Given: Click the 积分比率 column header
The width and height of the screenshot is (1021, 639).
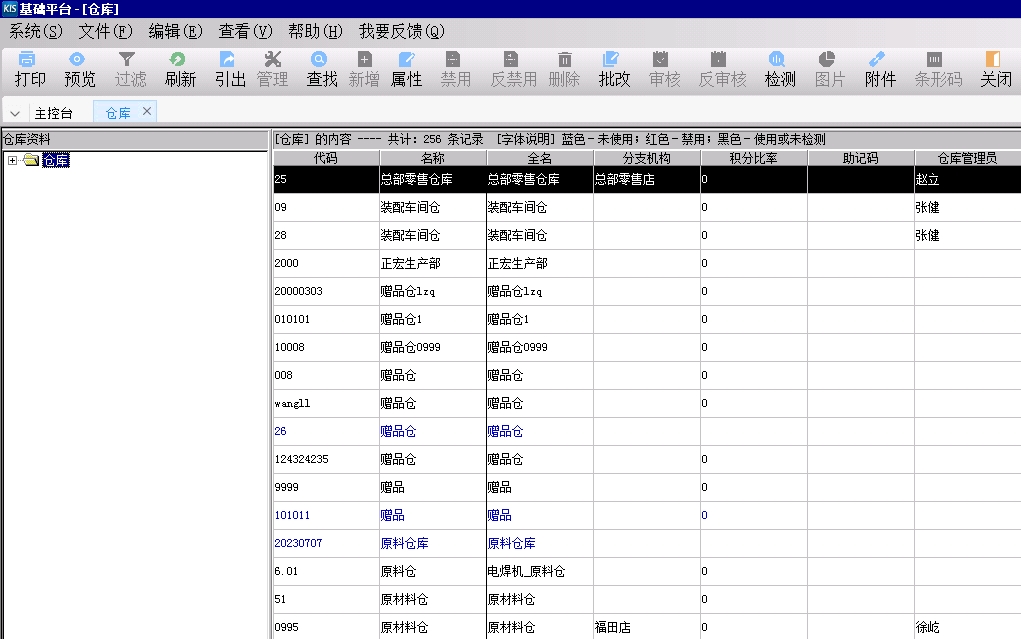Looking at the screenshot, I should click(754, 158).
